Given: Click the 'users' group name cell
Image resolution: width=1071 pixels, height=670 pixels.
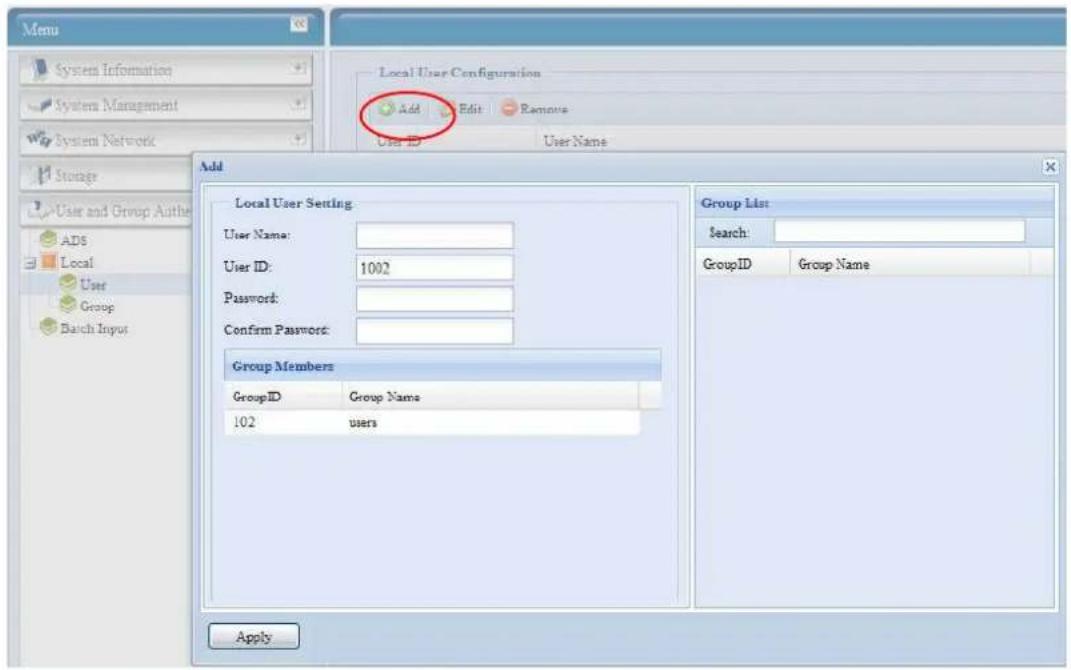Looking at the screenshot, I should [363, 423].
